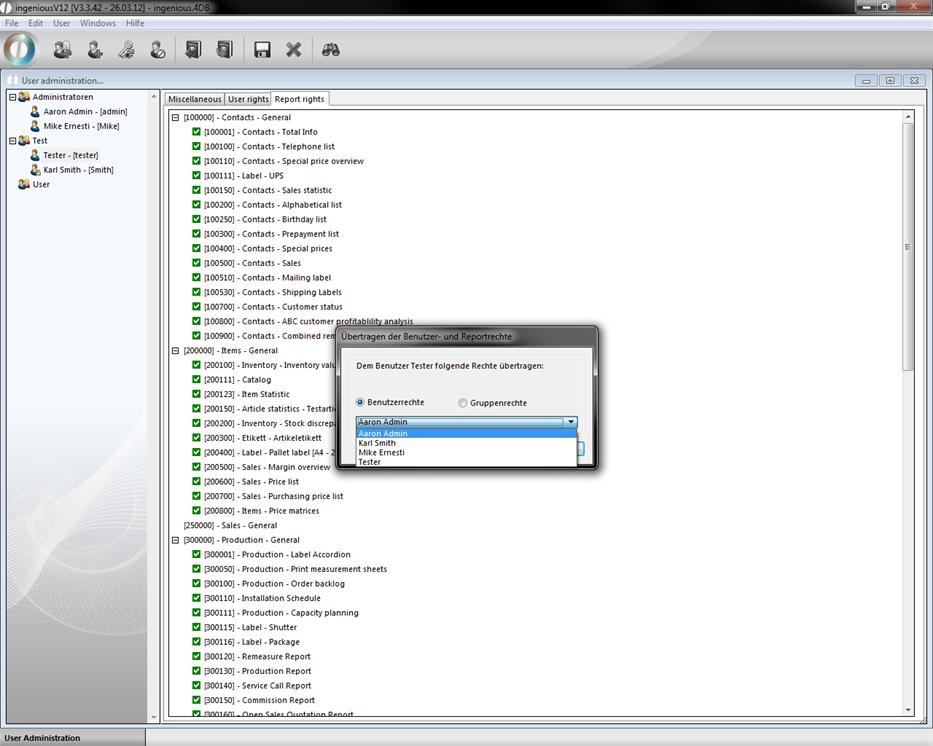Image resolution: width=933 pixels, height=746 pixels.
Task: Click the add user toolbar icon
Action: [95, 50]
